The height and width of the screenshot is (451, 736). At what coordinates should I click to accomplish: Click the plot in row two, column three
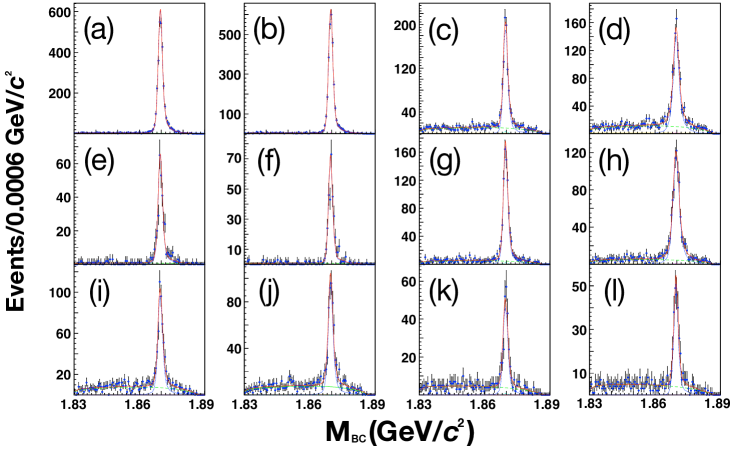[x=484, y=199]
